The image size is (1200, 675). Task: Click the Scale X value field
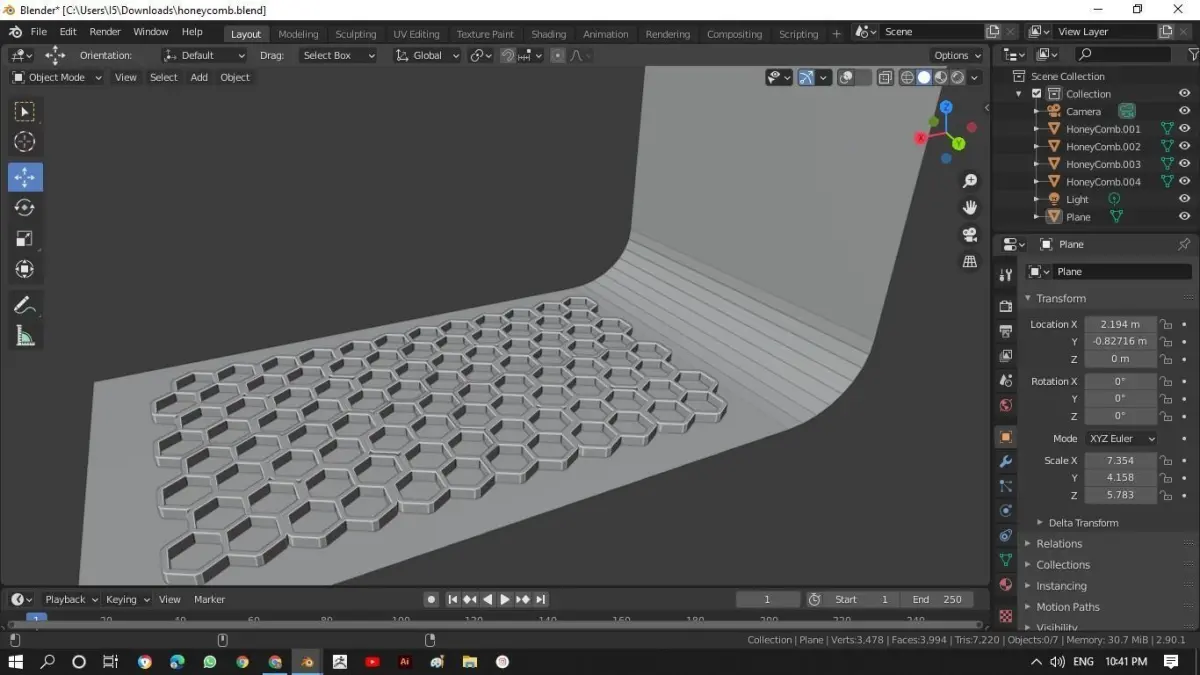coord(1120,461)
